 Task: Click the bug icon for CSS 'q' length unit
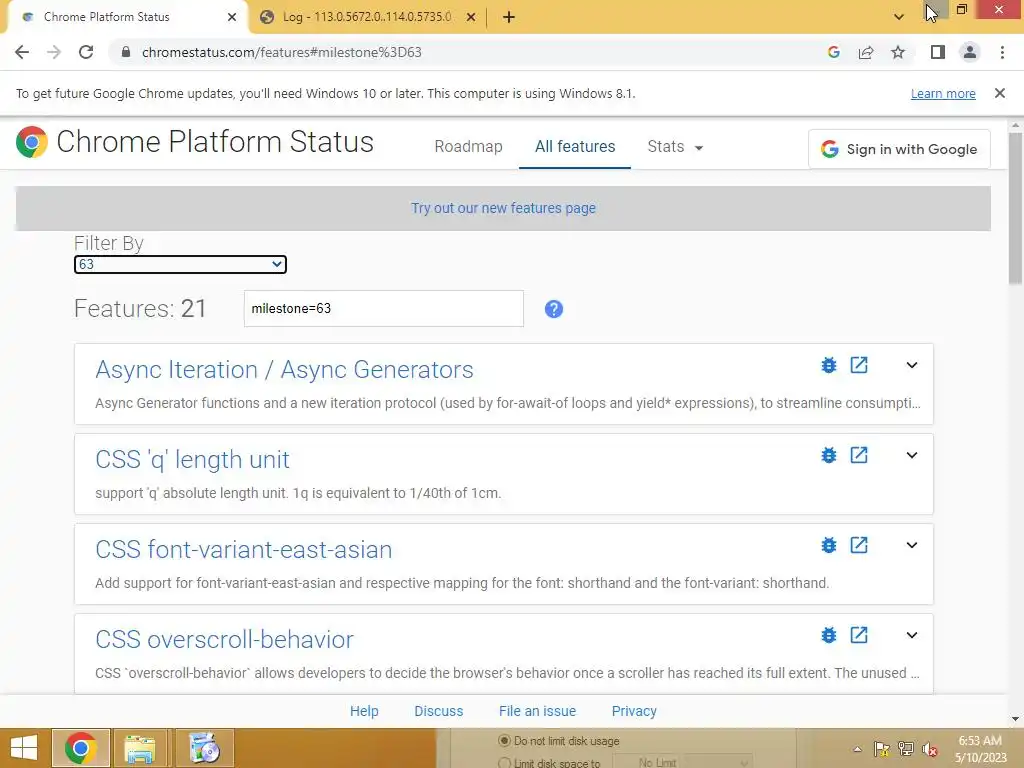(829, 455)
